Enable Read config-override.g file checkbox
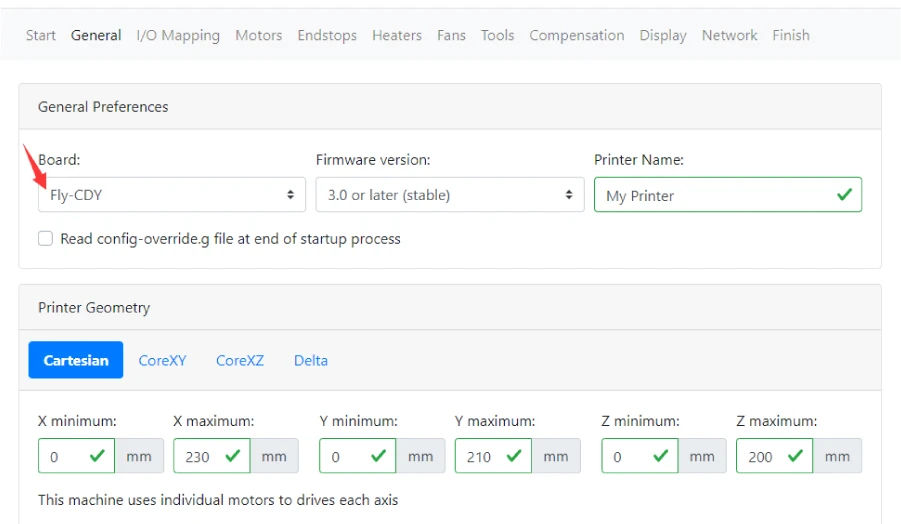Image resolution: width=901 pixels, height=524 pixels. 46,239
